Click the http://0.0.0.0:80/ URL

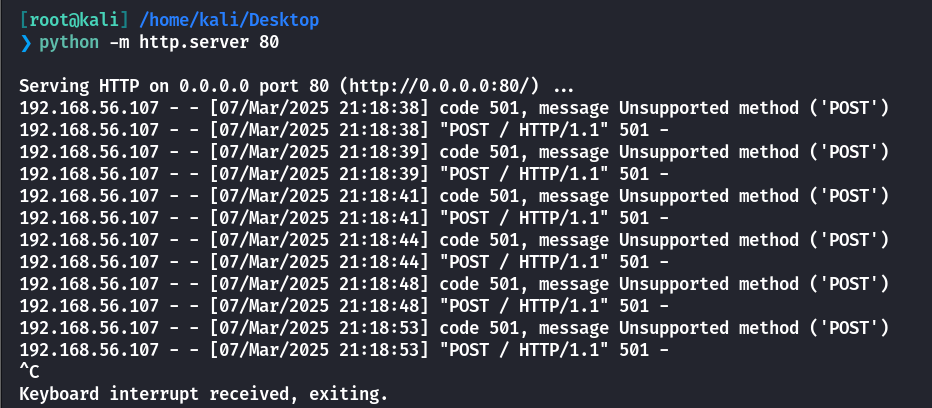point(440,86)
